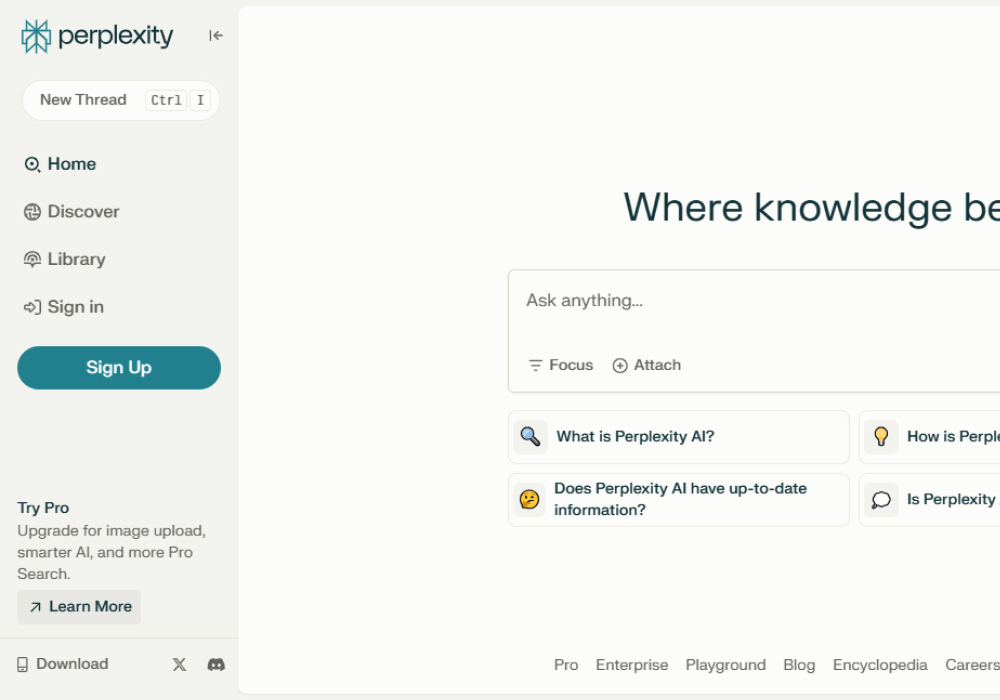The width and height of the screenshot is (1000, 700).
Task: Click the Ask anything input field
Action: point(750,301)
